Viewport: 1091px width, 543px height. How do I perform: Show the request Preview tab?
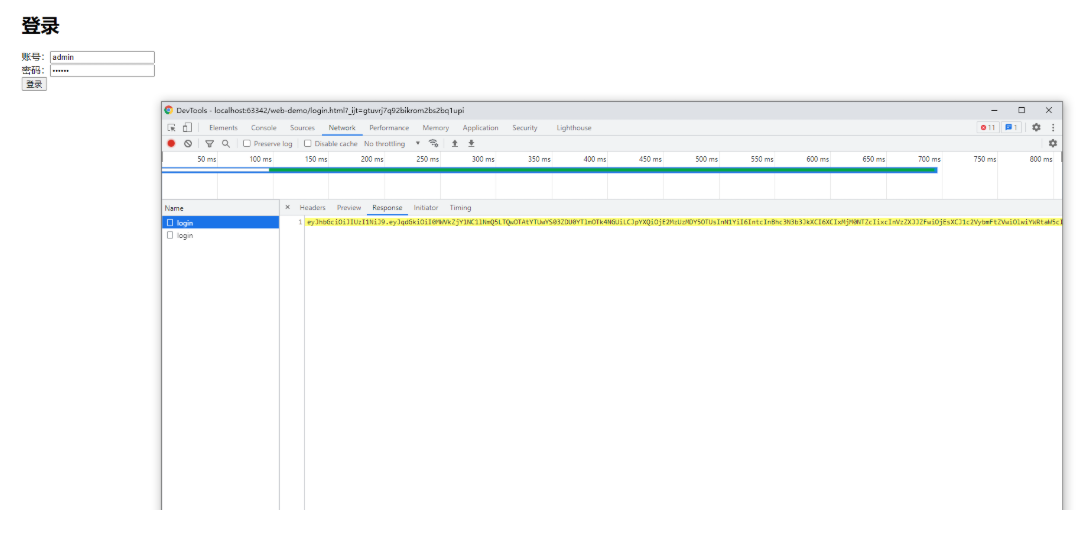[349, 207]
